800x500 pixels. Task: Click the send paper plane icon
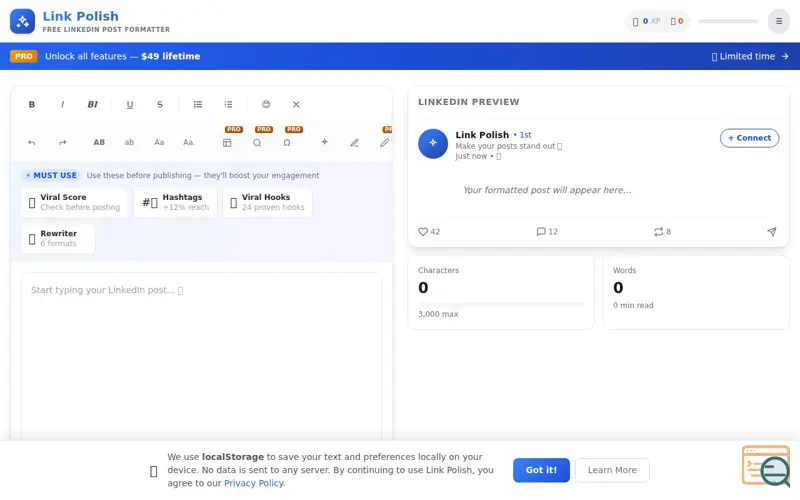point(771,232)
